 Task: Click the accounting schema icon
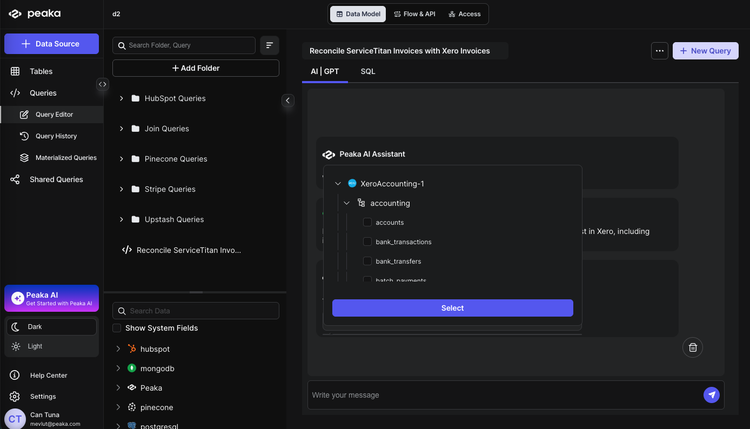point(361,203)
